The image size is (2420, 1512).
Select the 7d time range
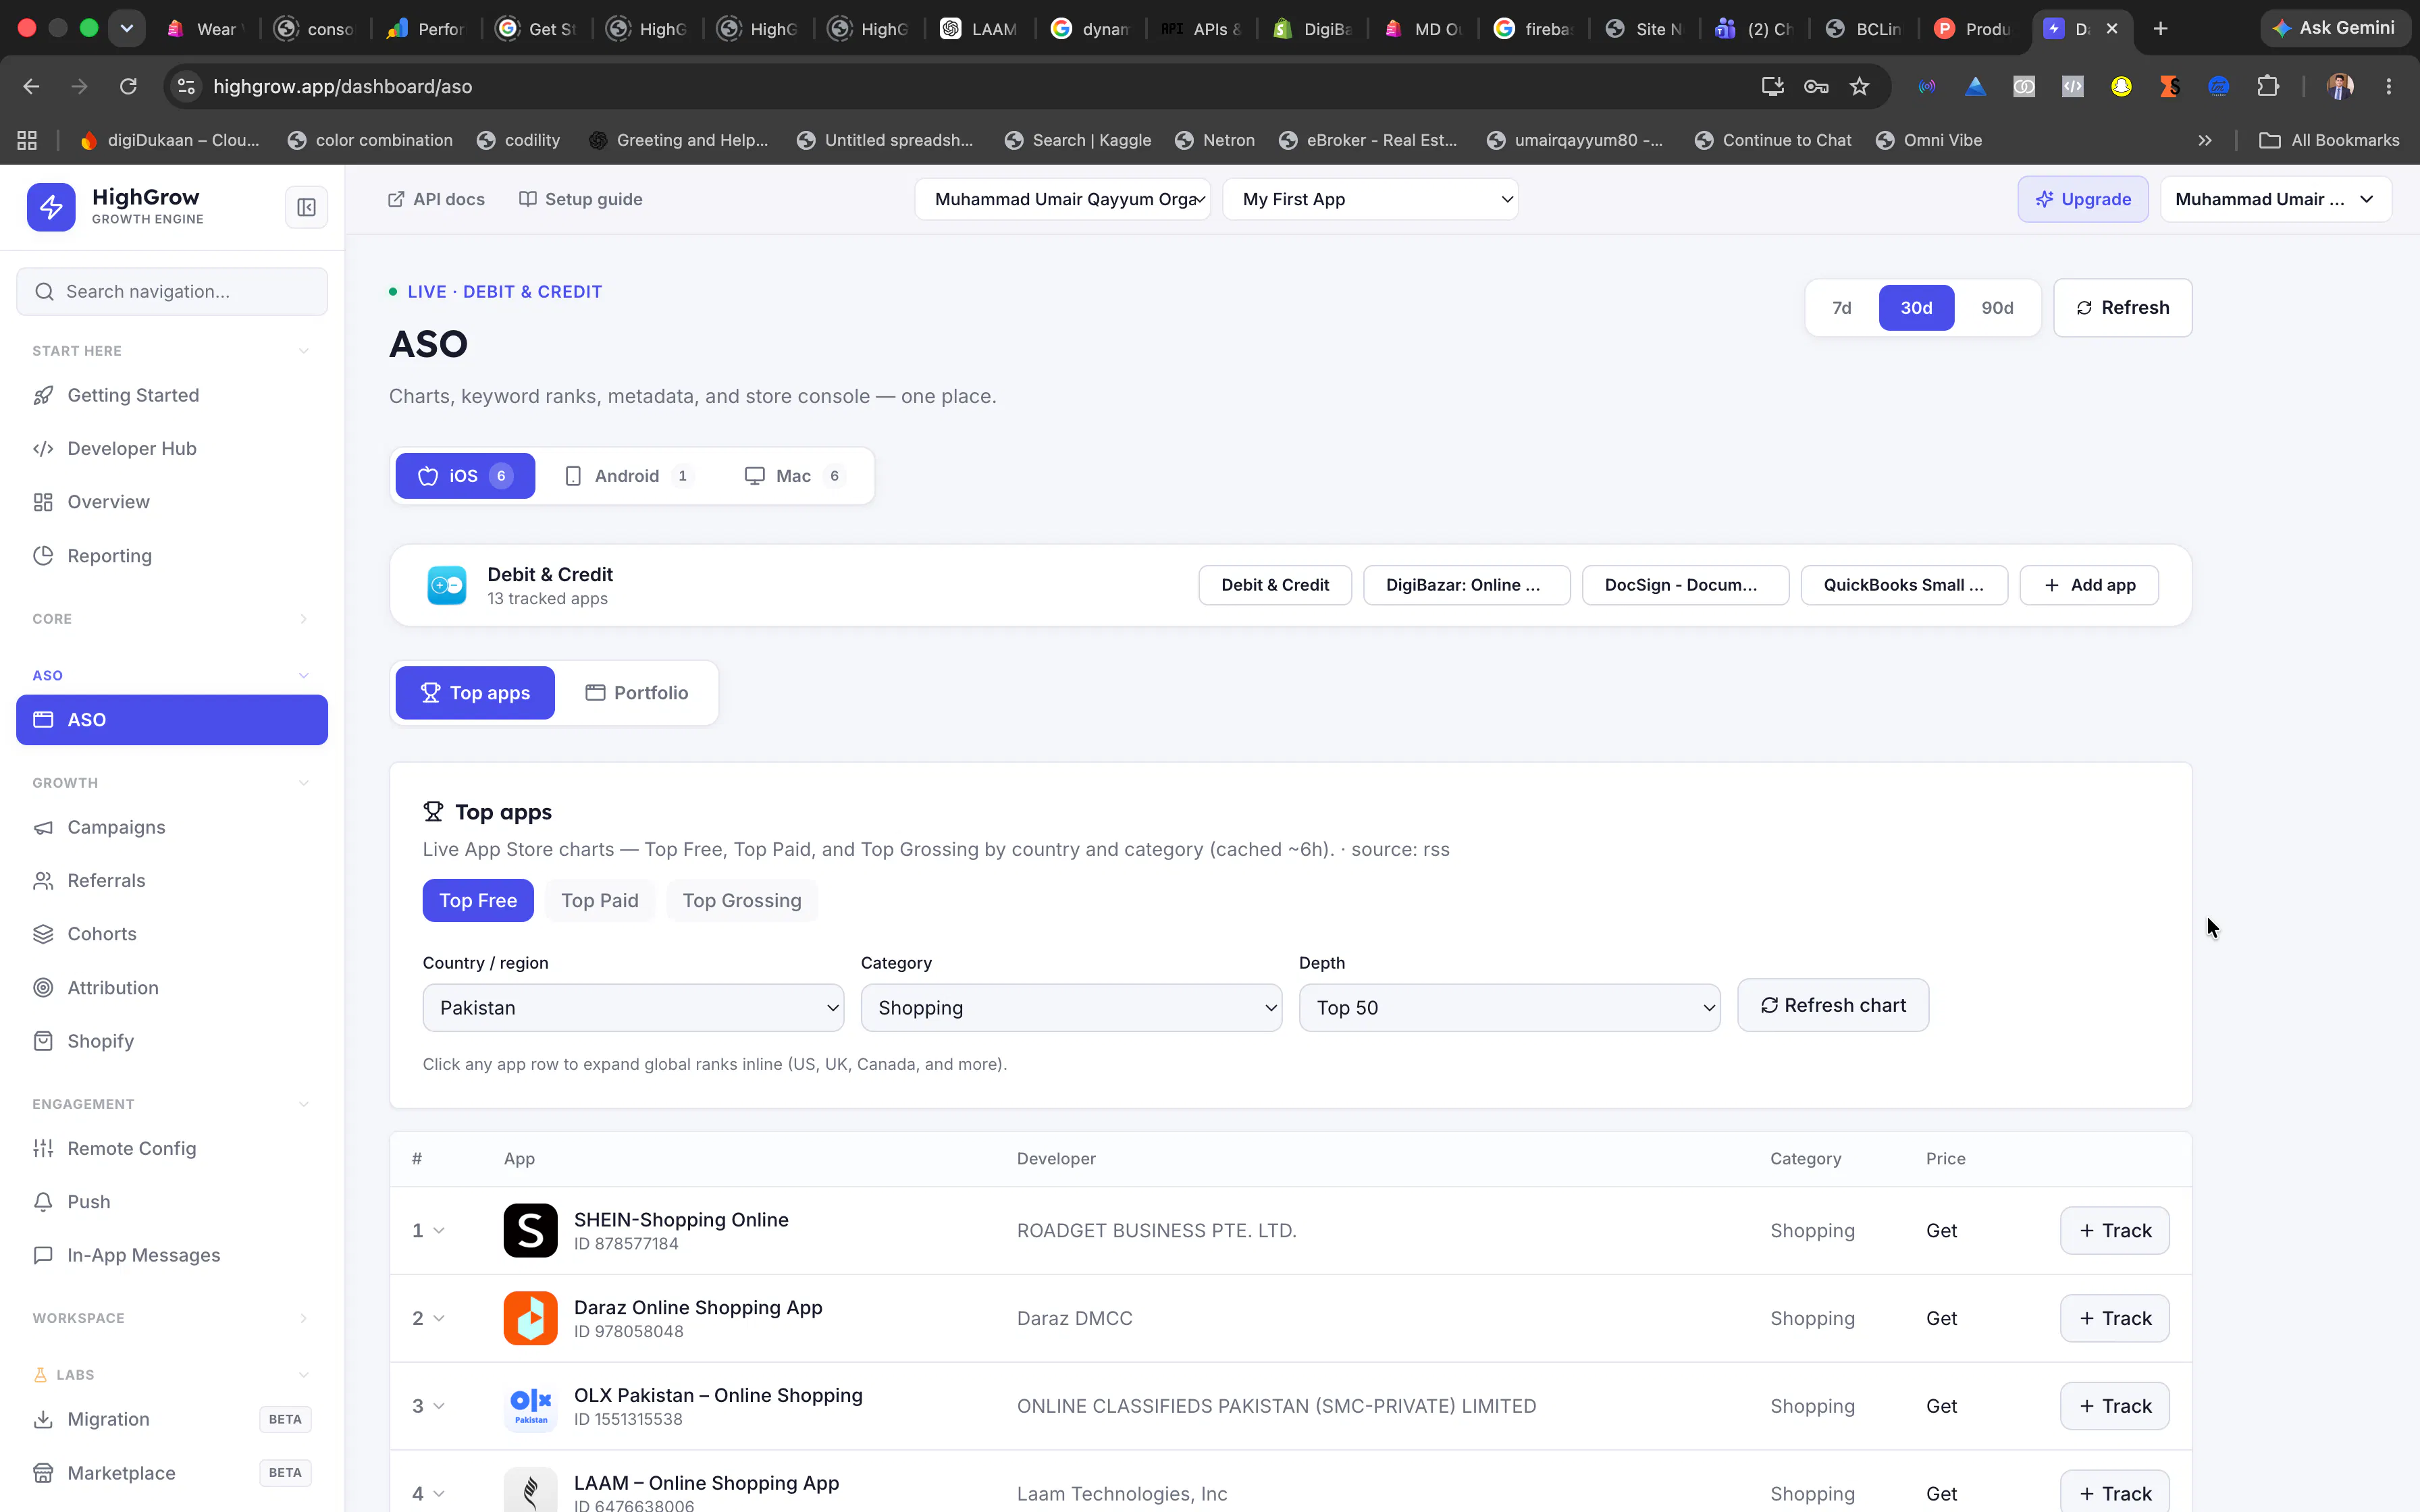(x=1841, y=308)
